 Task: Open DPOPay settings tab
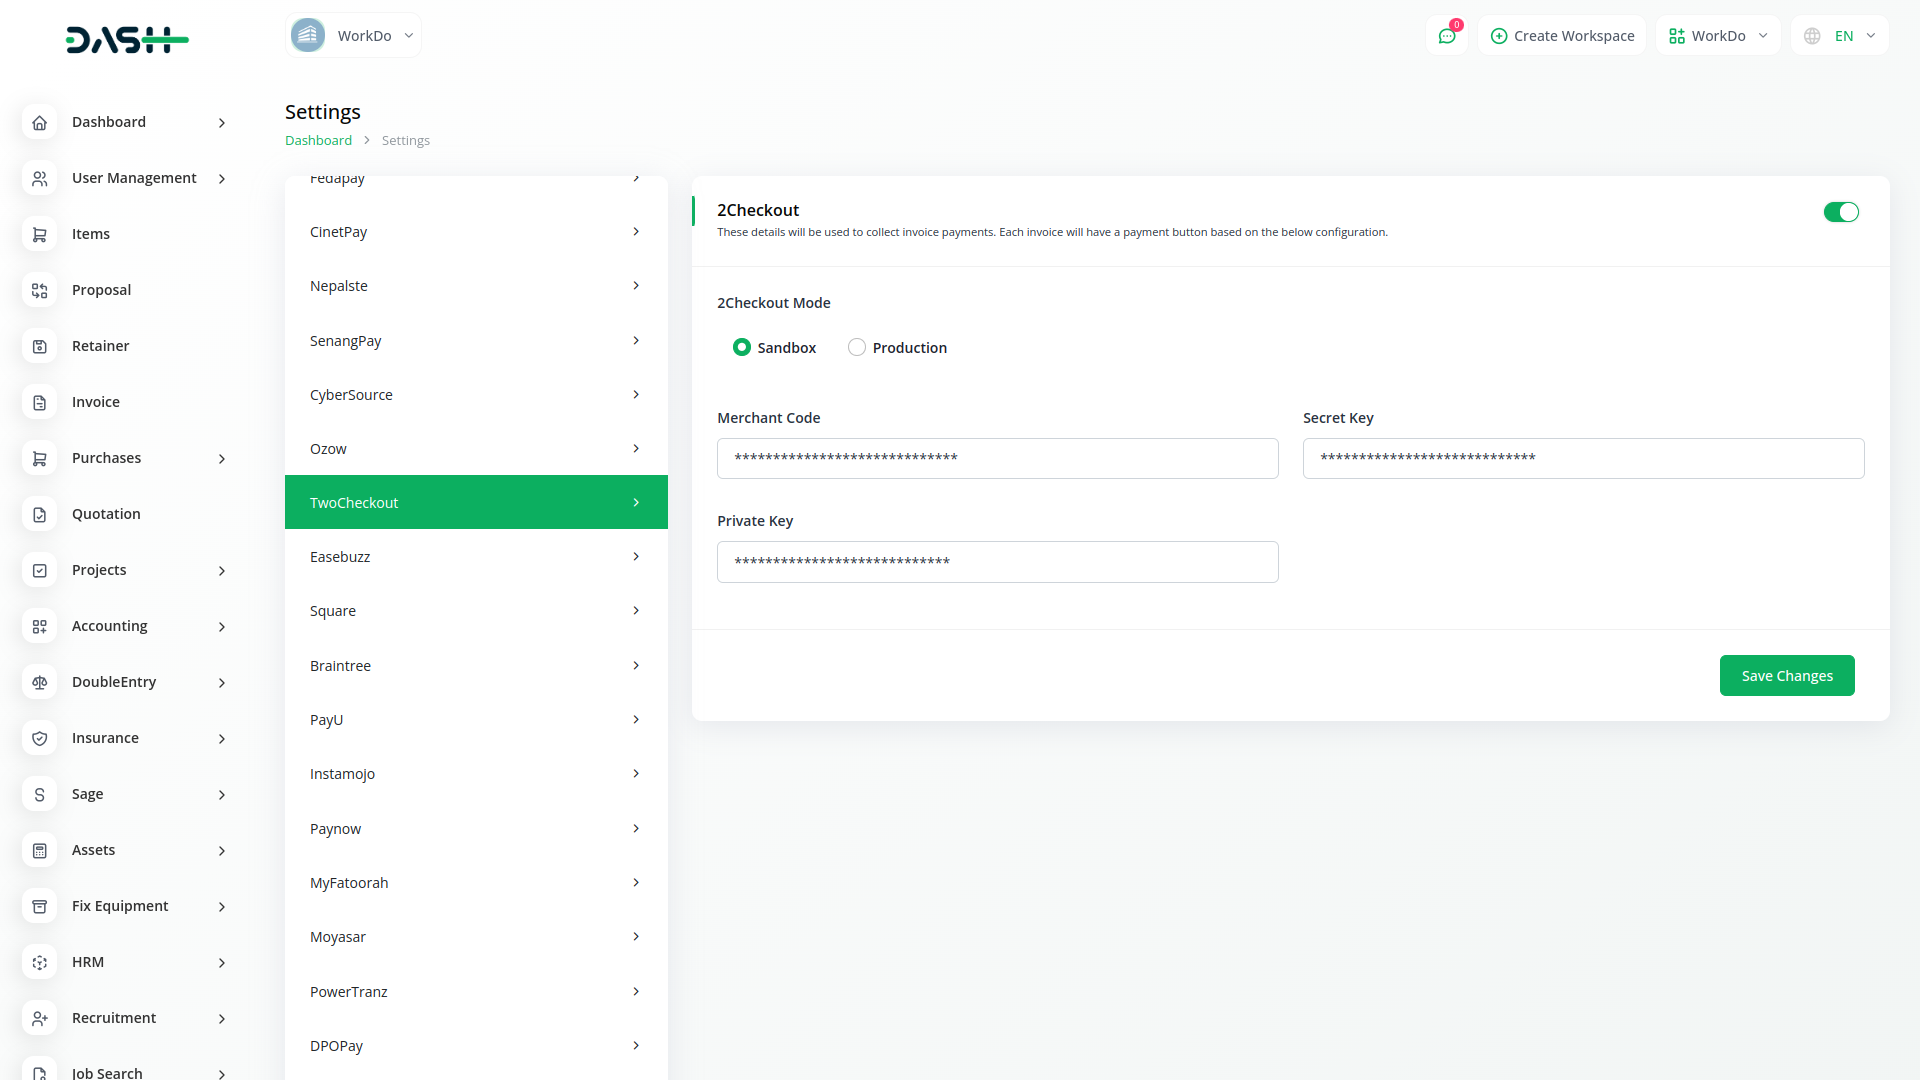476,1046
